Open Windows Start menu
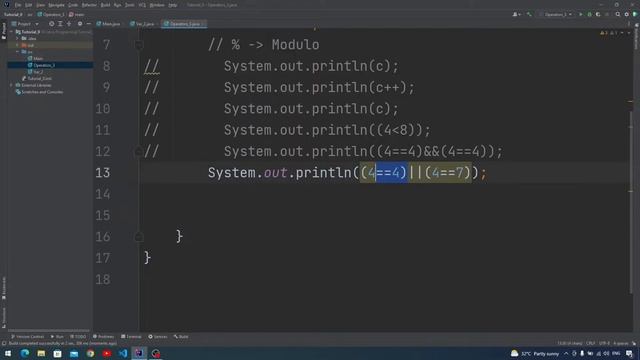The image size is (640, 360). 8,353
